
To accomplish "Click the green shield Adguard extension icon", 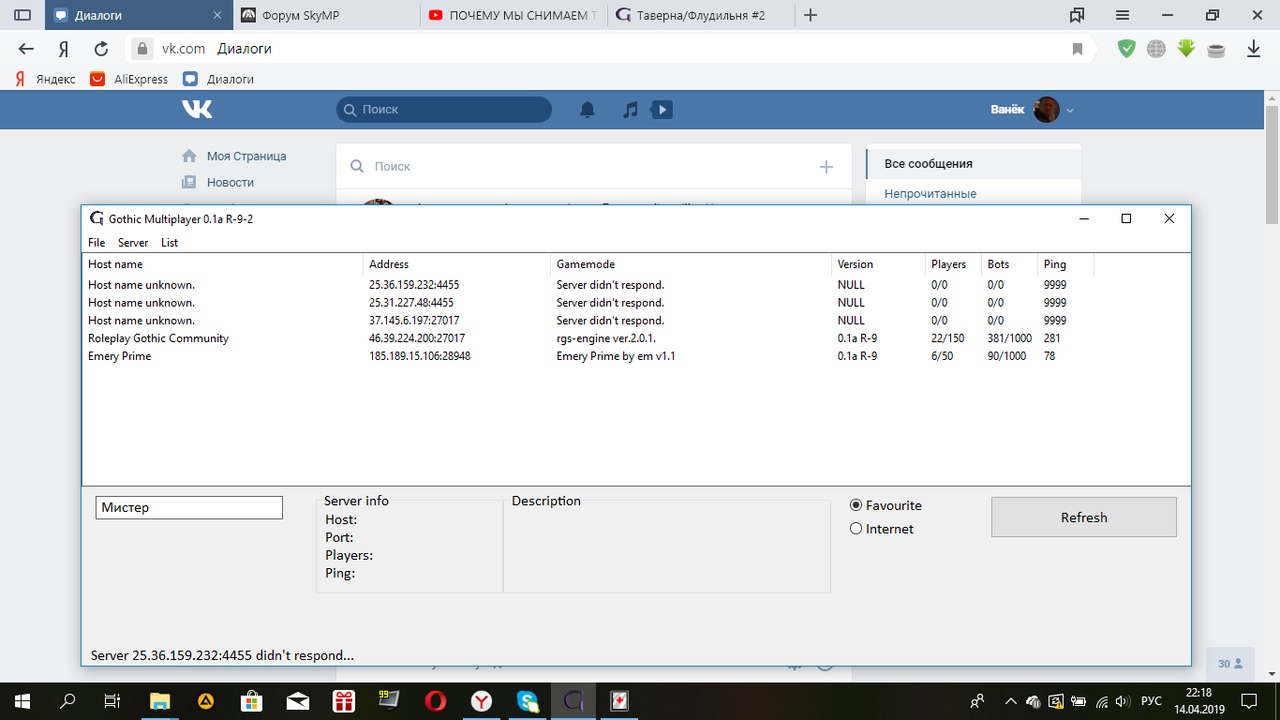I will 1127,48.
